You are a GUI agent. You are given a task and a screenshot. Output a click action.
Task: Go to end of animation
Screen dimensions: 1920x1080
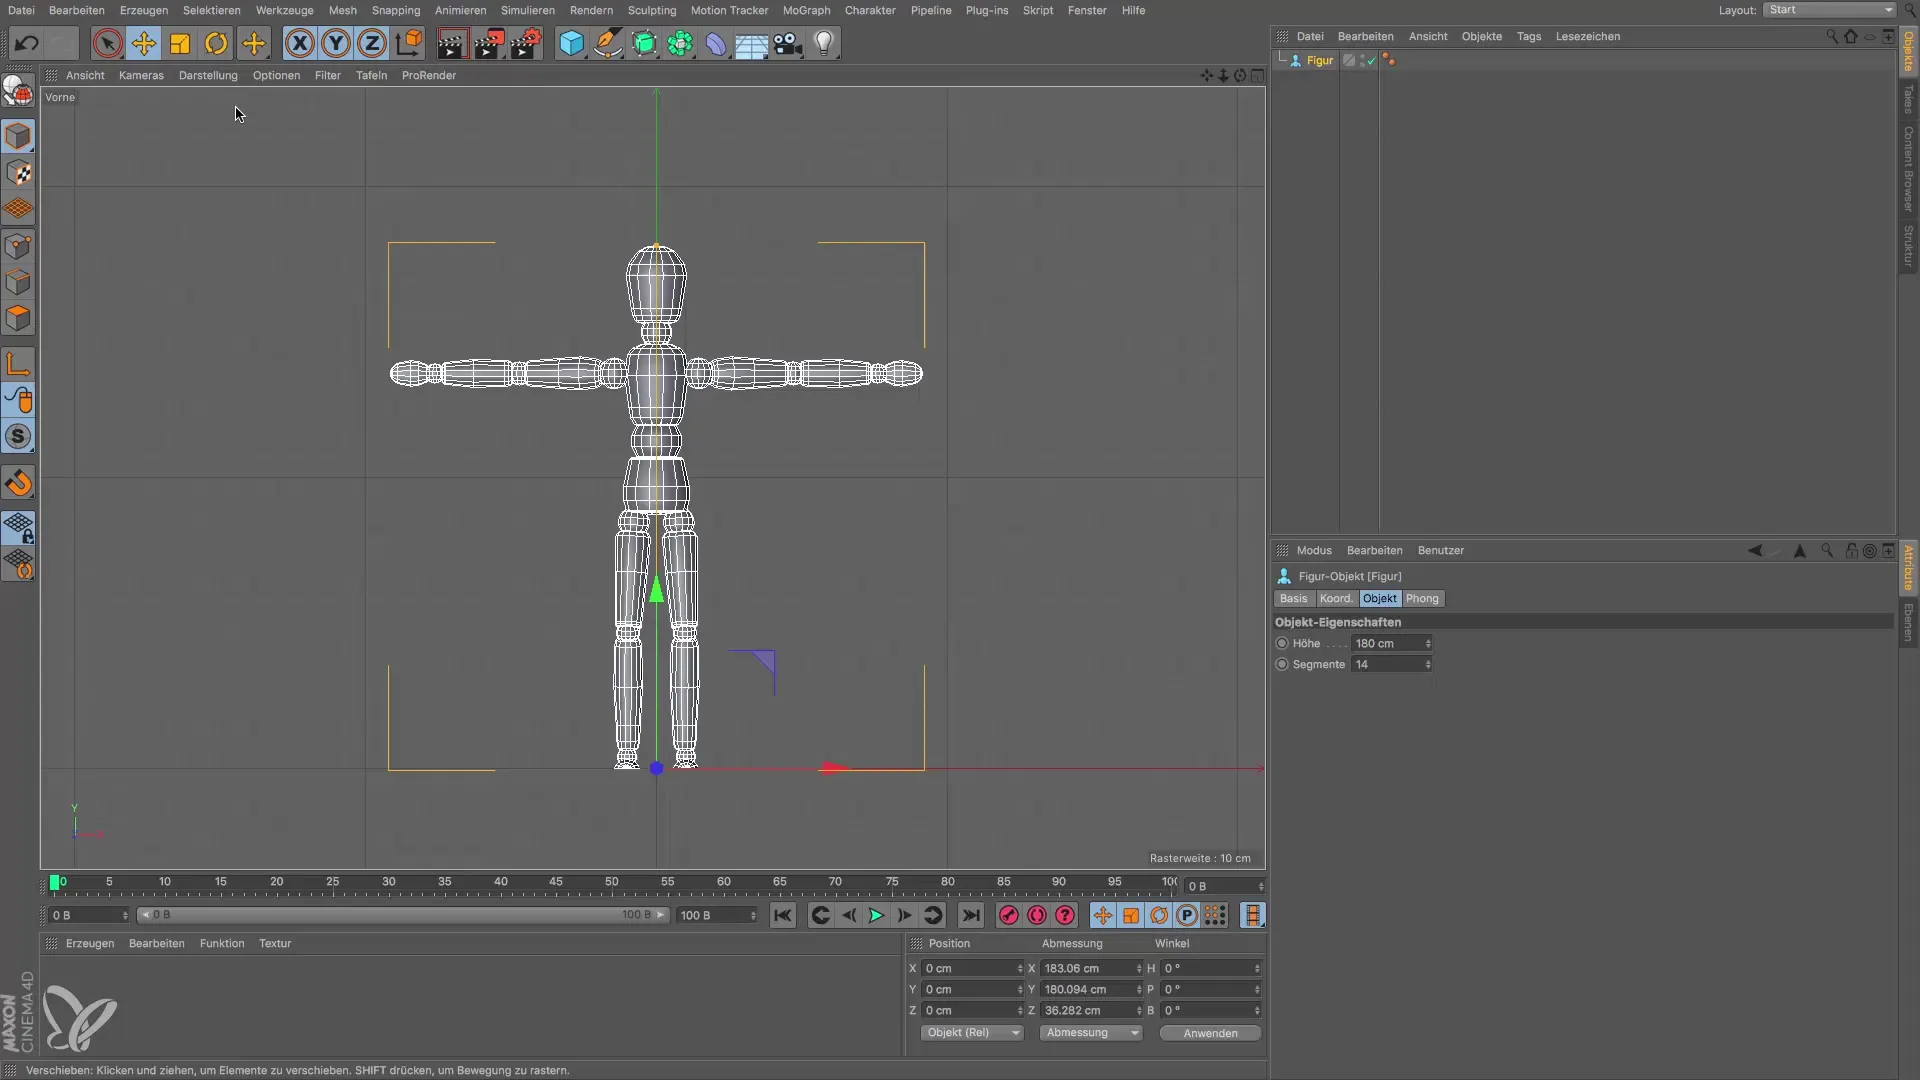[x=970, y=916]
